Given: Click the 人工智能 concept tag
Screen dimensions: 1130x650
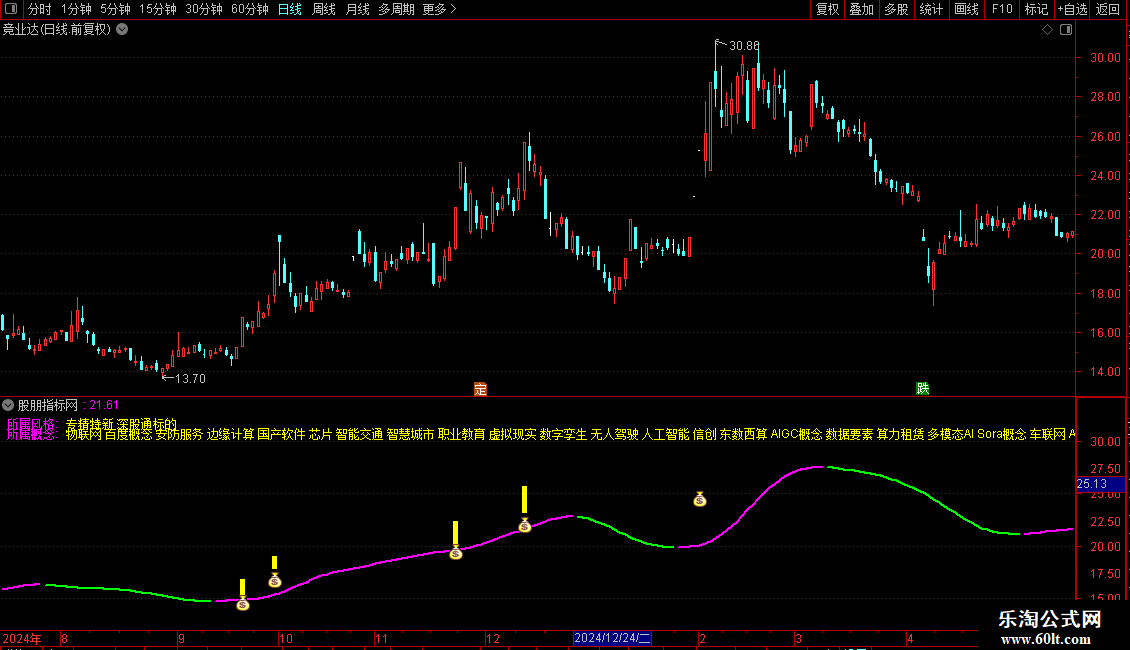Looking at the screenshot, I should pyautogui.click(x=665, y=435).
